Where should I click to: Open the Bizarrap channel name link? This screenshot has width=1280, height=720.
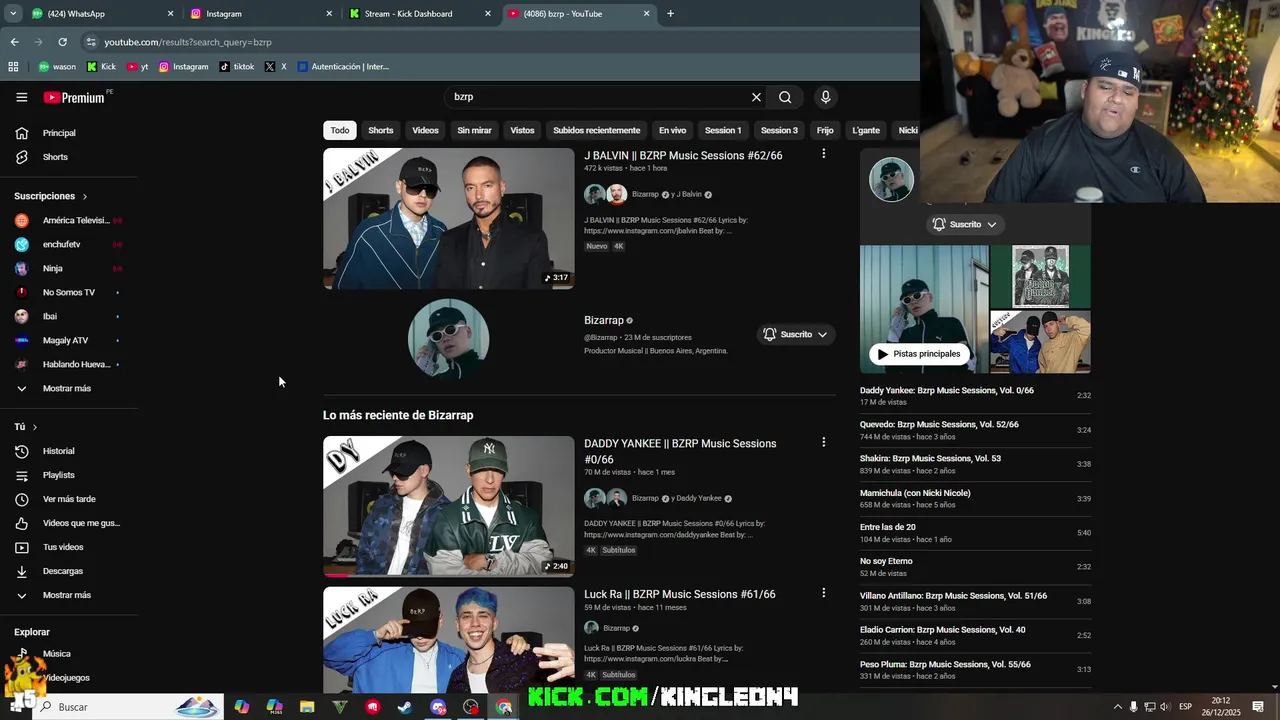pos(604,321)
